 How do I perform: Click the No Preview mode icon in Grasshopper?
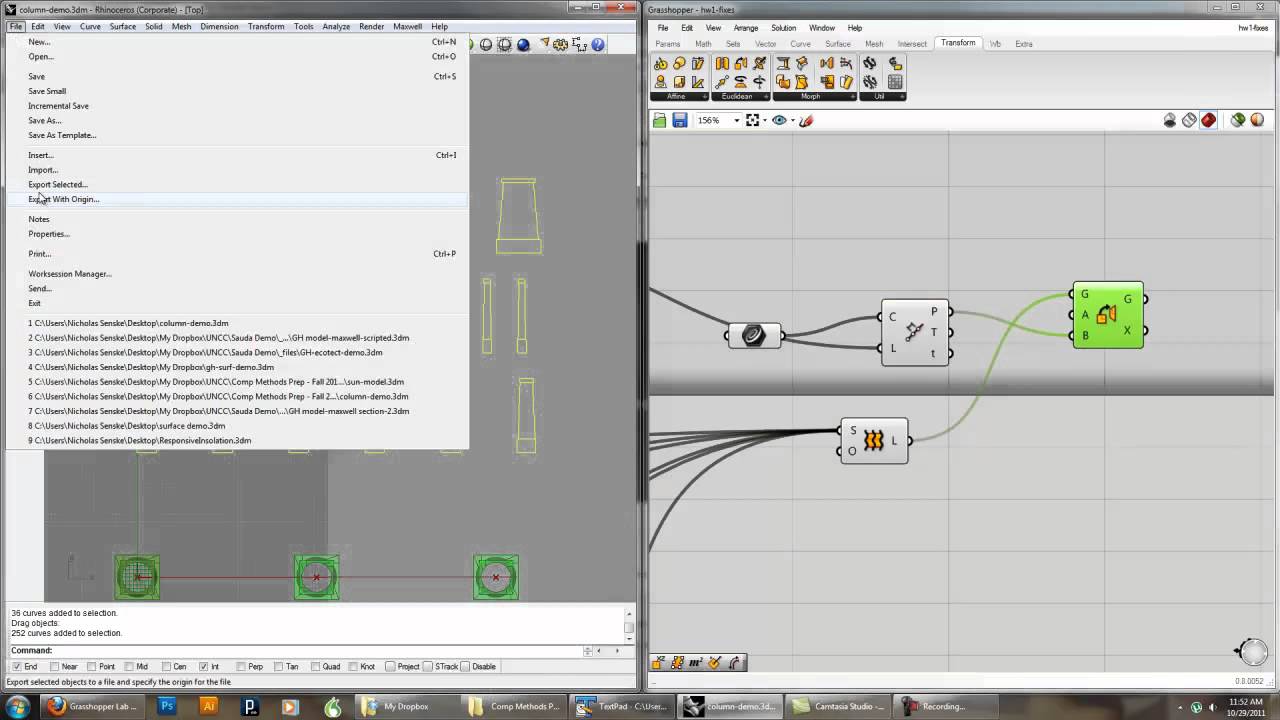pyautogui.click(x=1170, y=120)
